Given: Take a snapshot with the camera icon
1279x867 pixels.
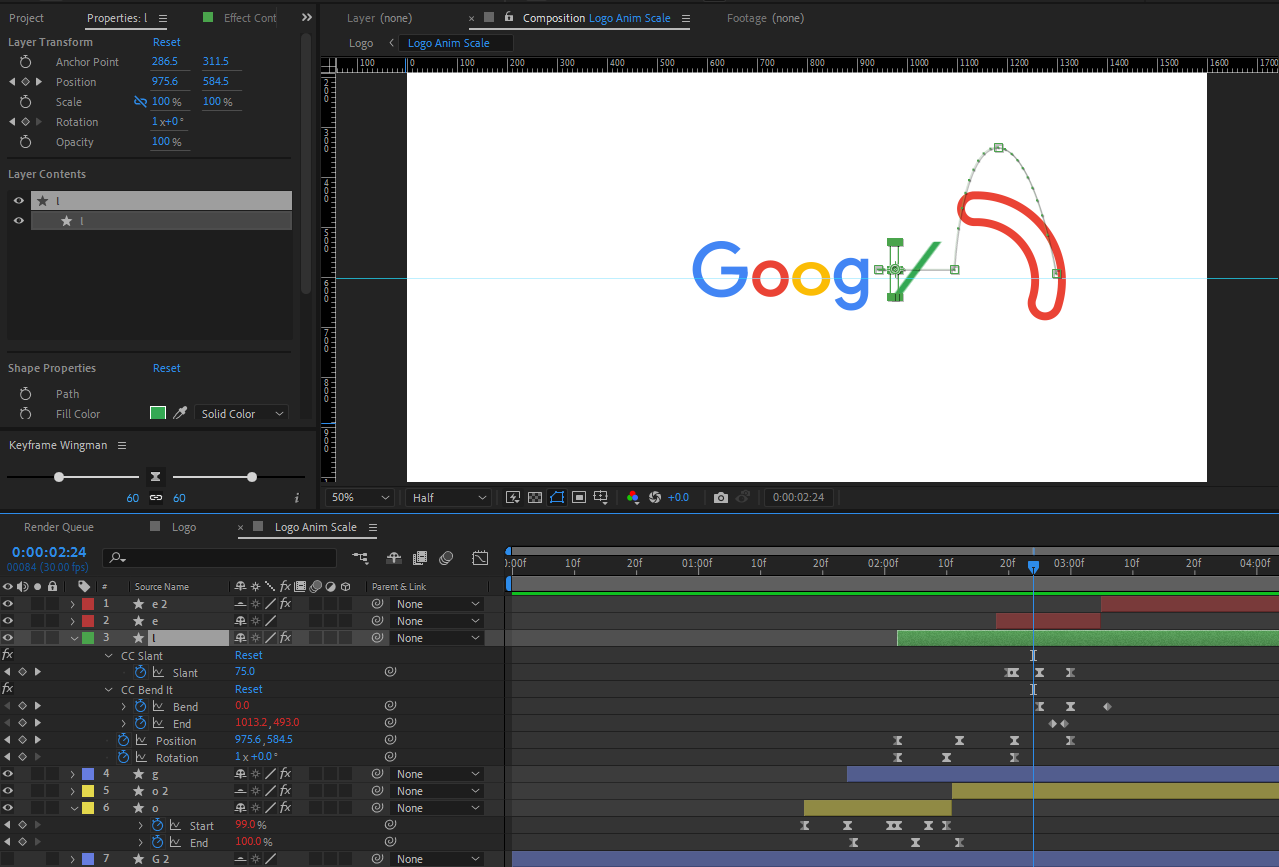Looking at the screenshot, I should pyautogui.click(x=721, y=497).
